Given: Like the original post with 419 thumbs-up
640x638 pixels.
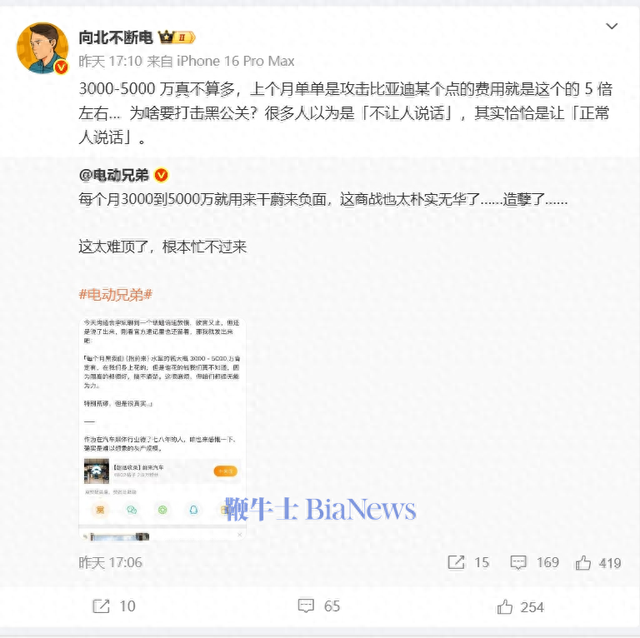Looking at the screenshot, I should coord(583,562).
